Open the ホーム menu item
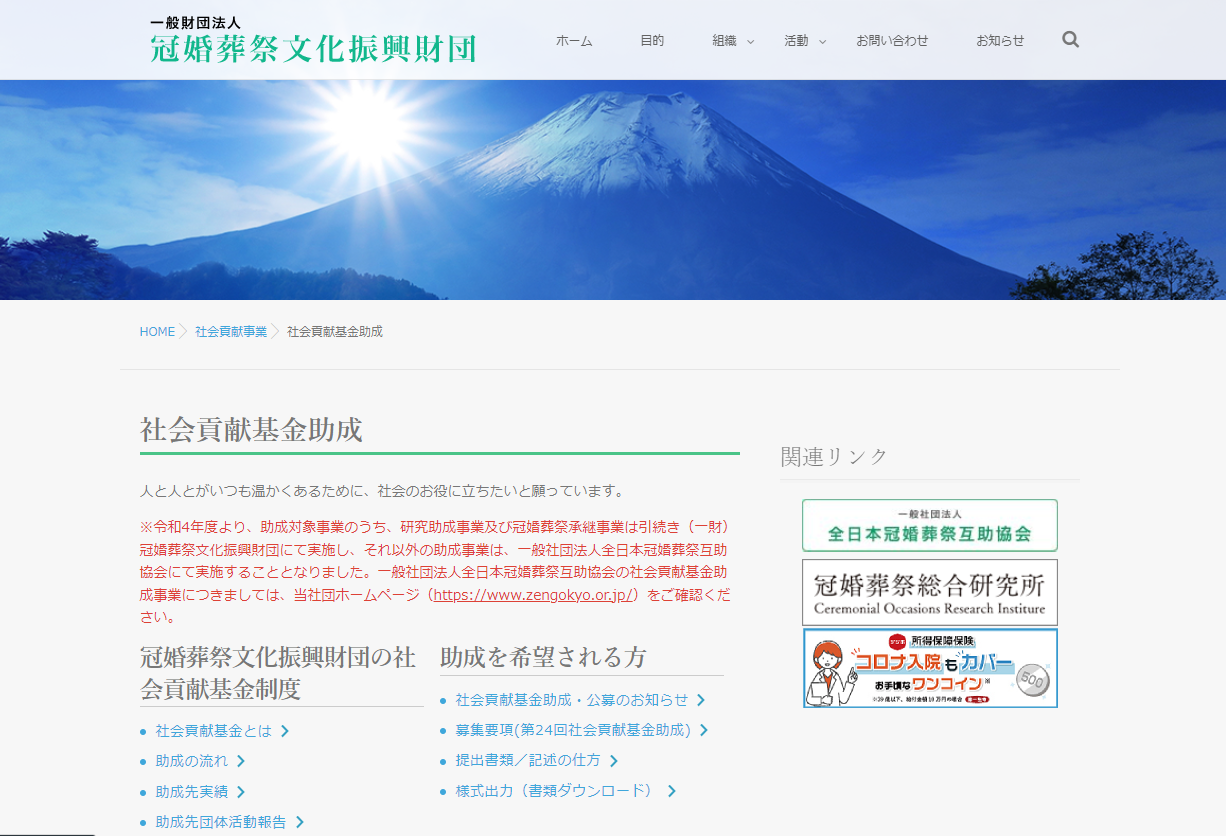 574,41
